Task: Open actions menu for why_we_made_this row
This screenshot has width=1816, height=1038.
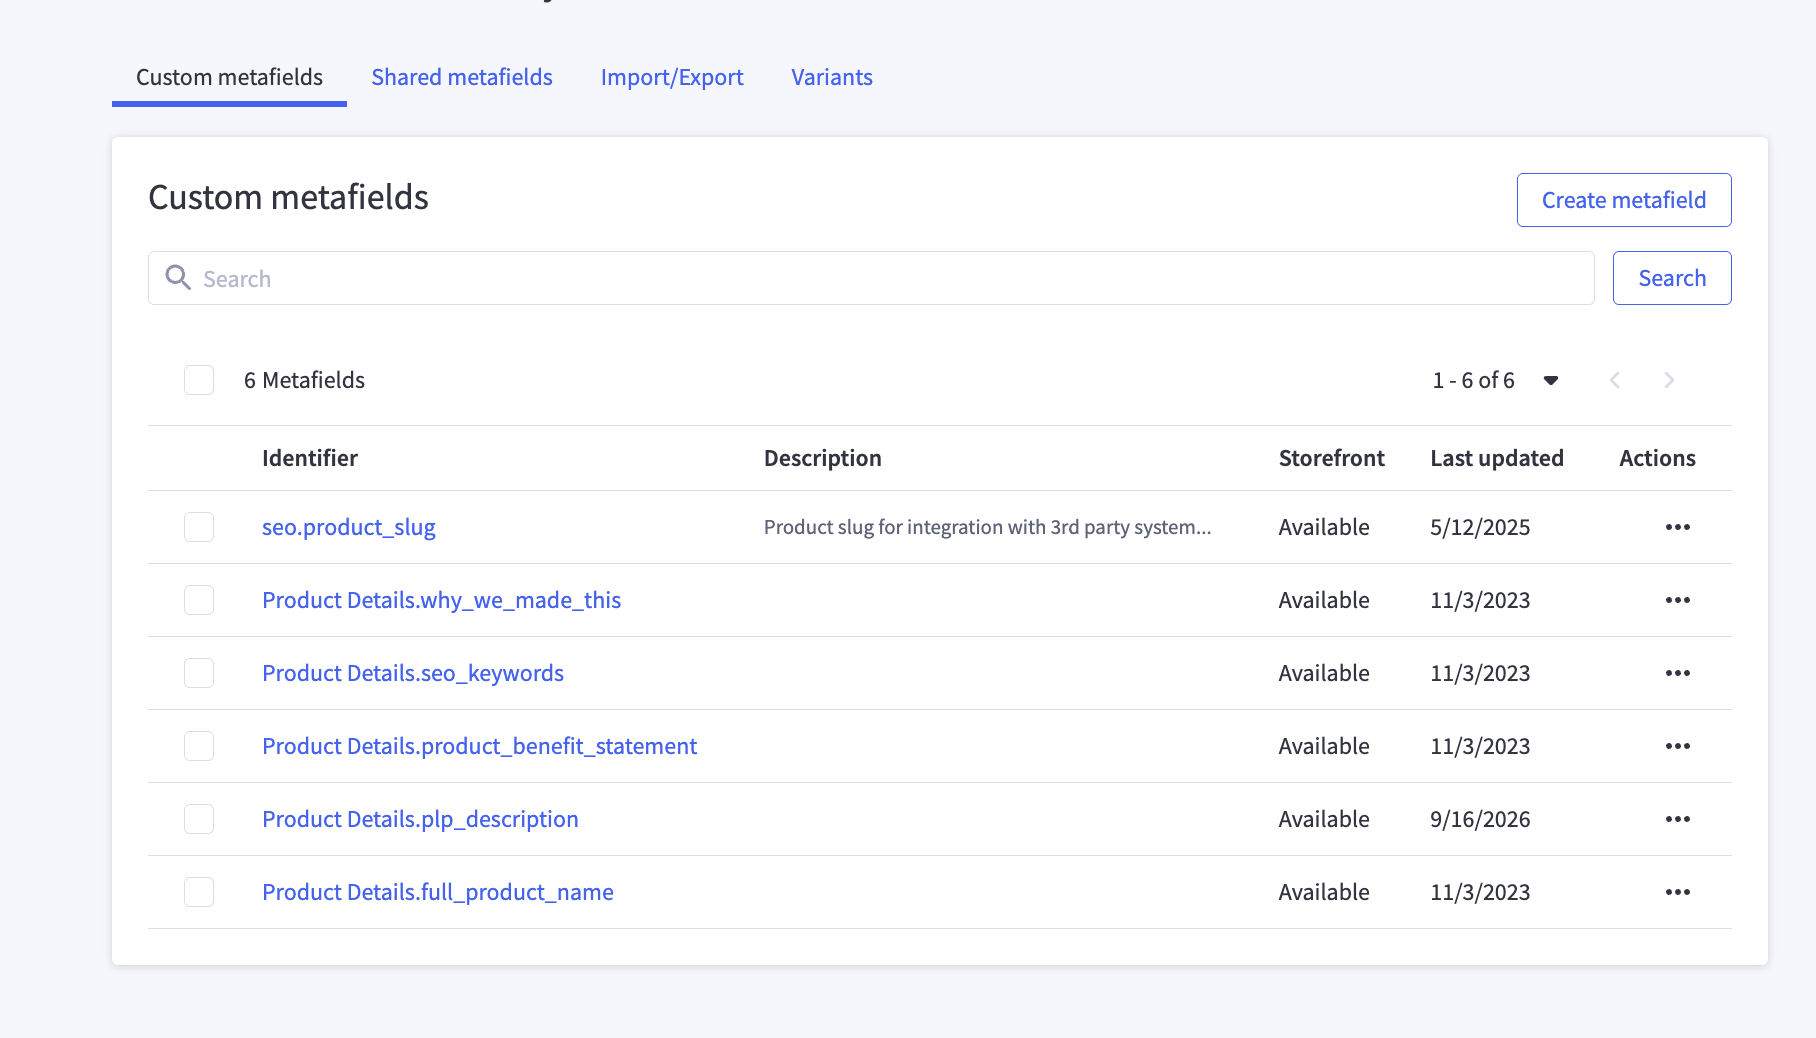Action: tap(1677, 600)
